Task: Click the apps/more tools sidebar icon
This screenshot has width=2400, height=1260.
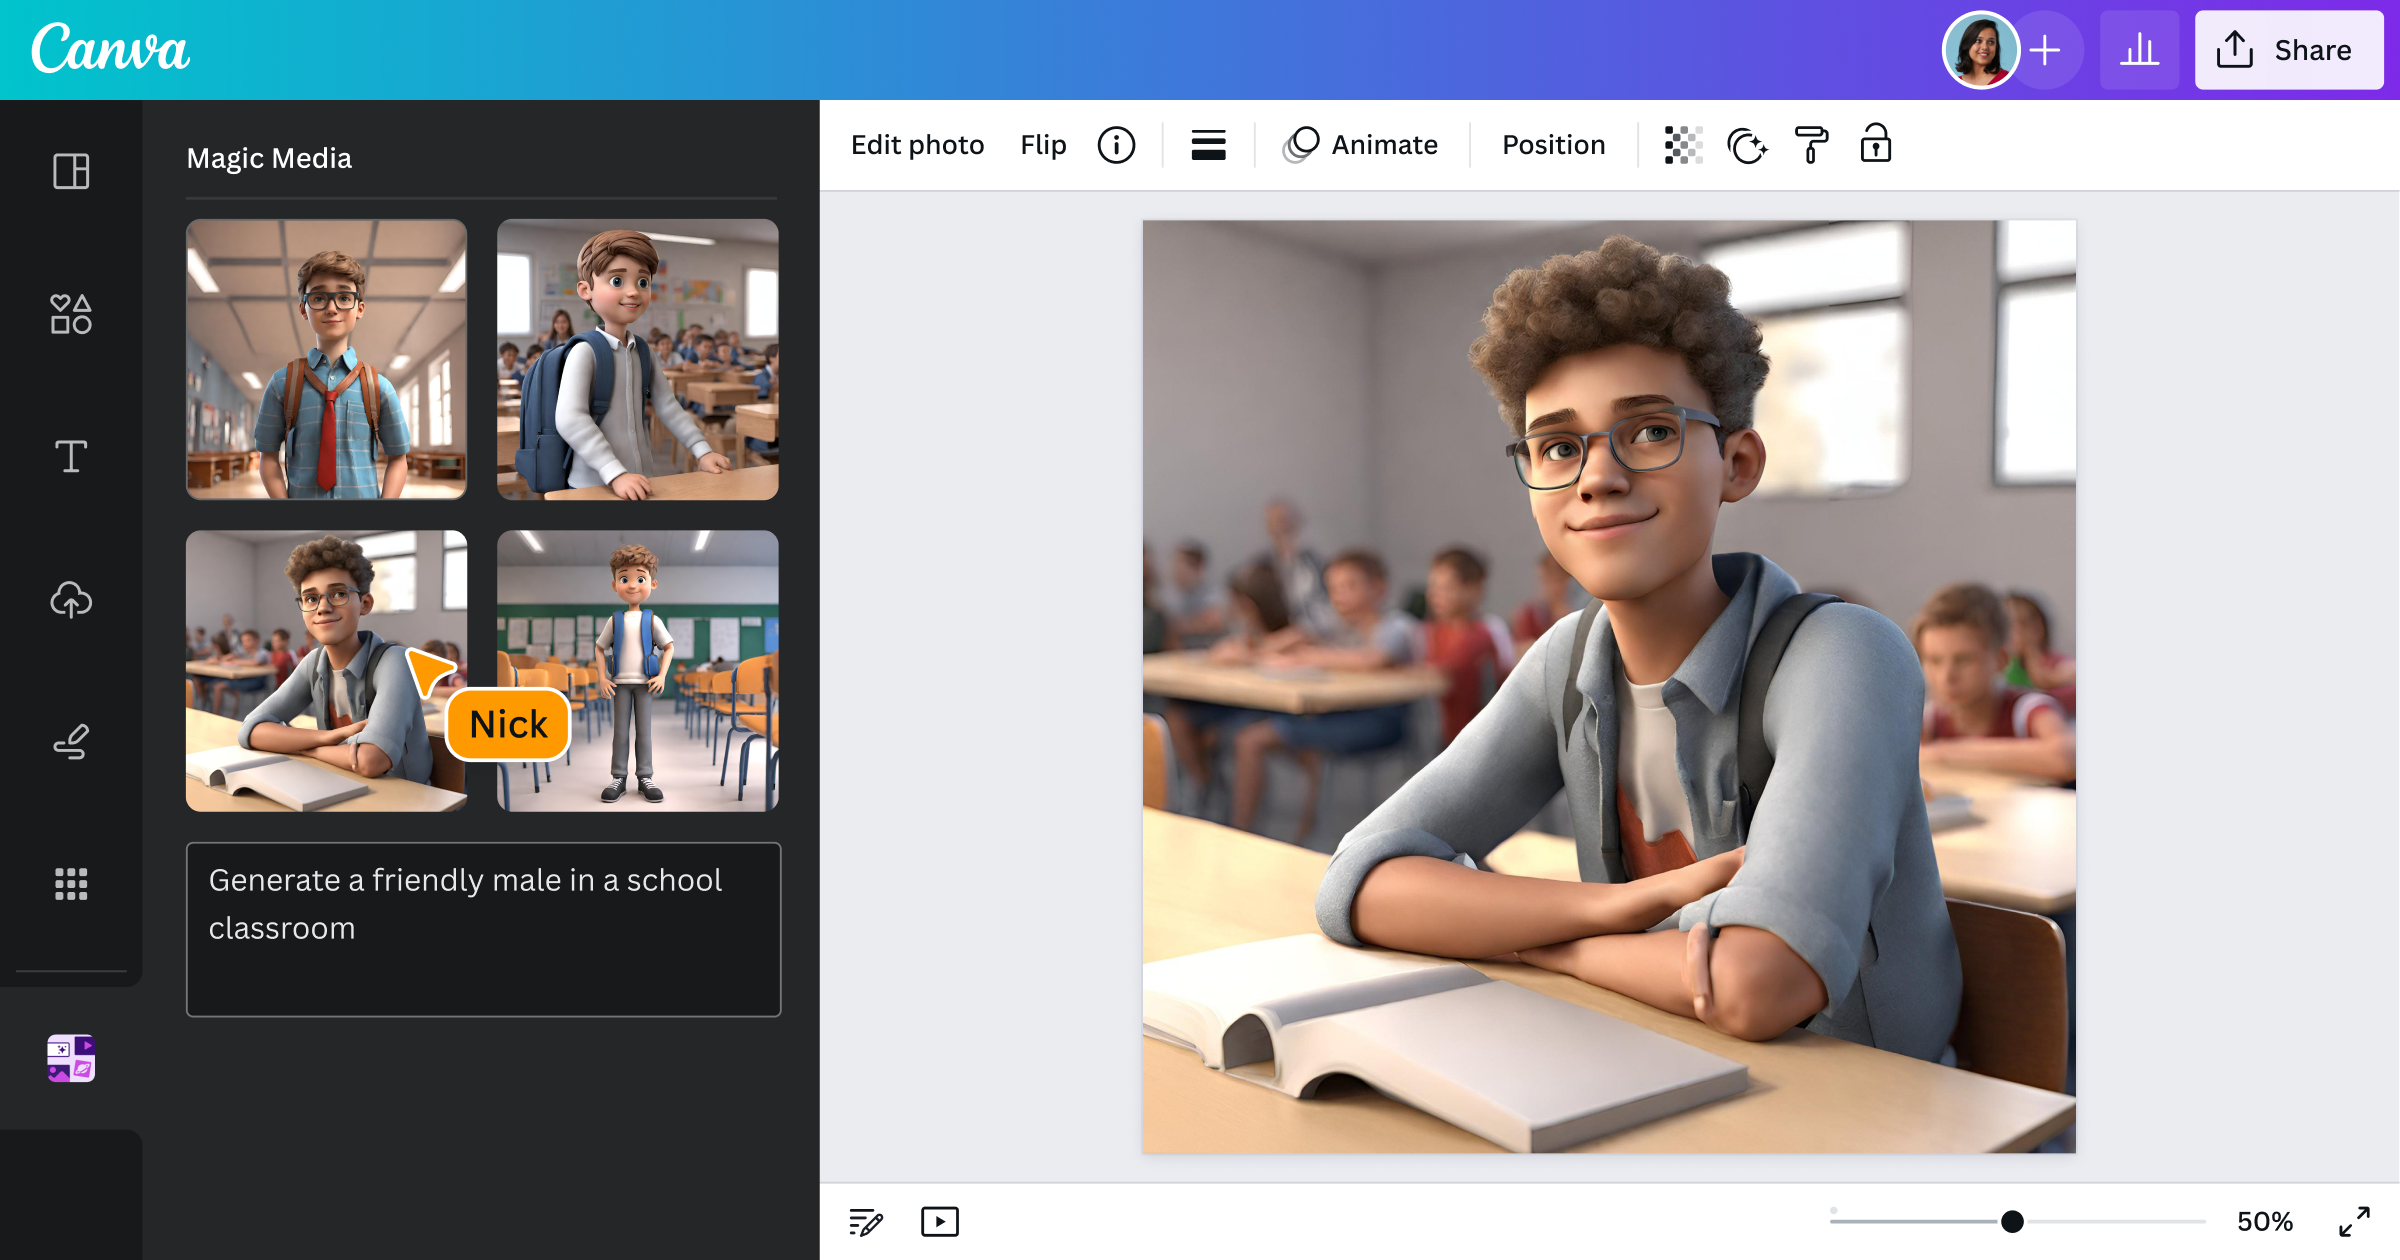Action: (71, 882)
